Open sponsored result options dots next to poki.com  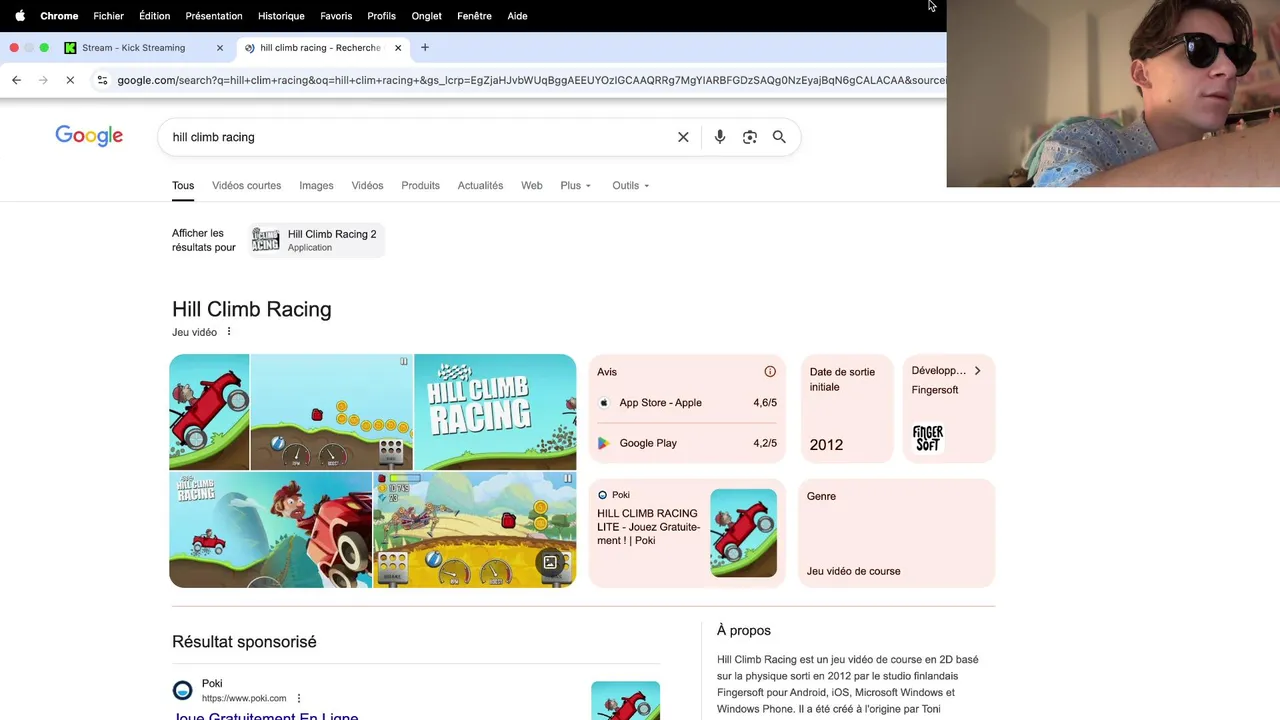coord(299,698)
